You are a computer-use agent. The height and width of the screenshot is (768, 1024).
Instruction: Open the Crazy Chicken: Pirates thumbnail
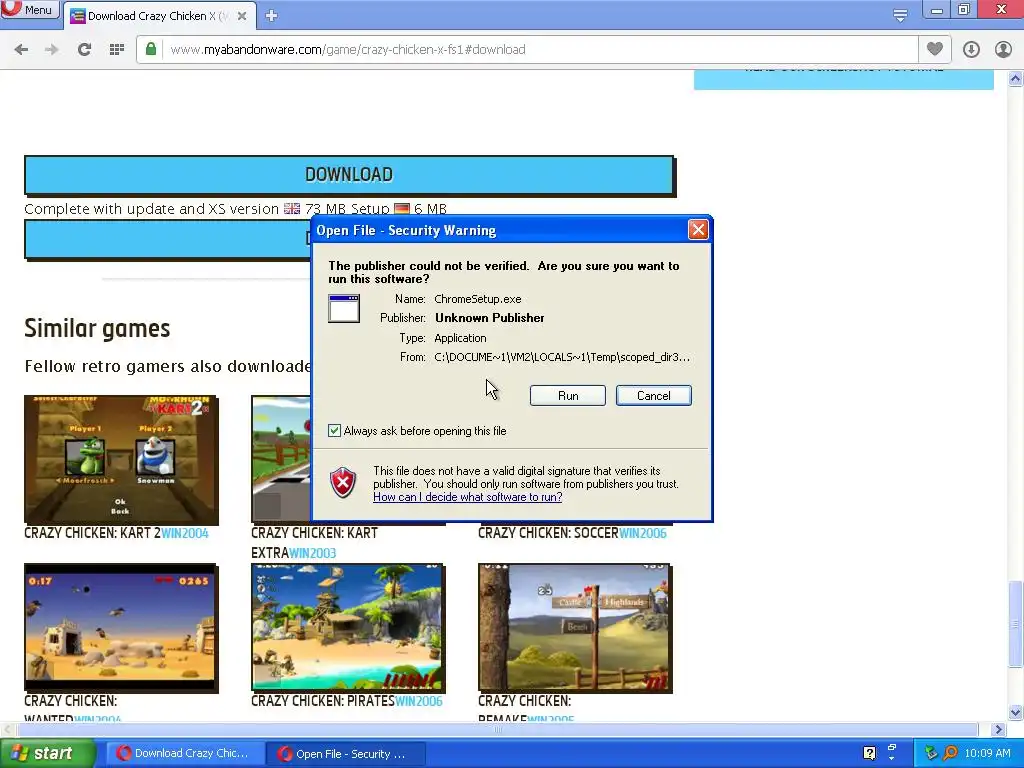click(348, 628)
